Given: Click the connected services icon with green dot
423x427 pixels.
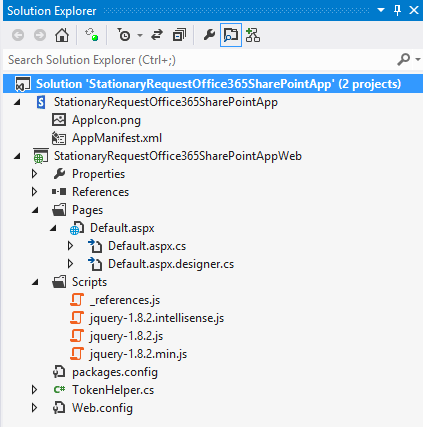Looking at the screenshot, I should click(92, 34).
